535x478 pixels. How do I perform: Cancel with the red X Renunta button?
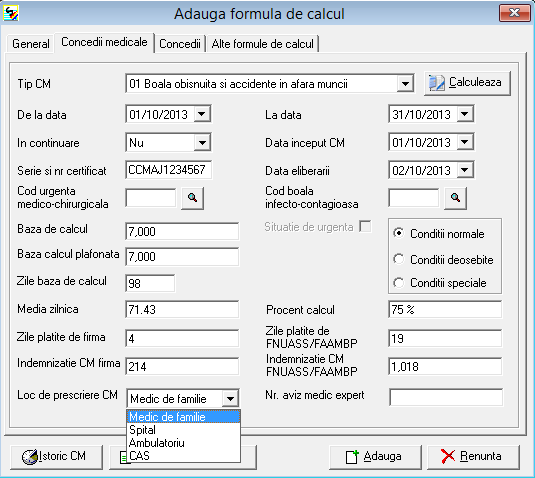tap(473, 457)
